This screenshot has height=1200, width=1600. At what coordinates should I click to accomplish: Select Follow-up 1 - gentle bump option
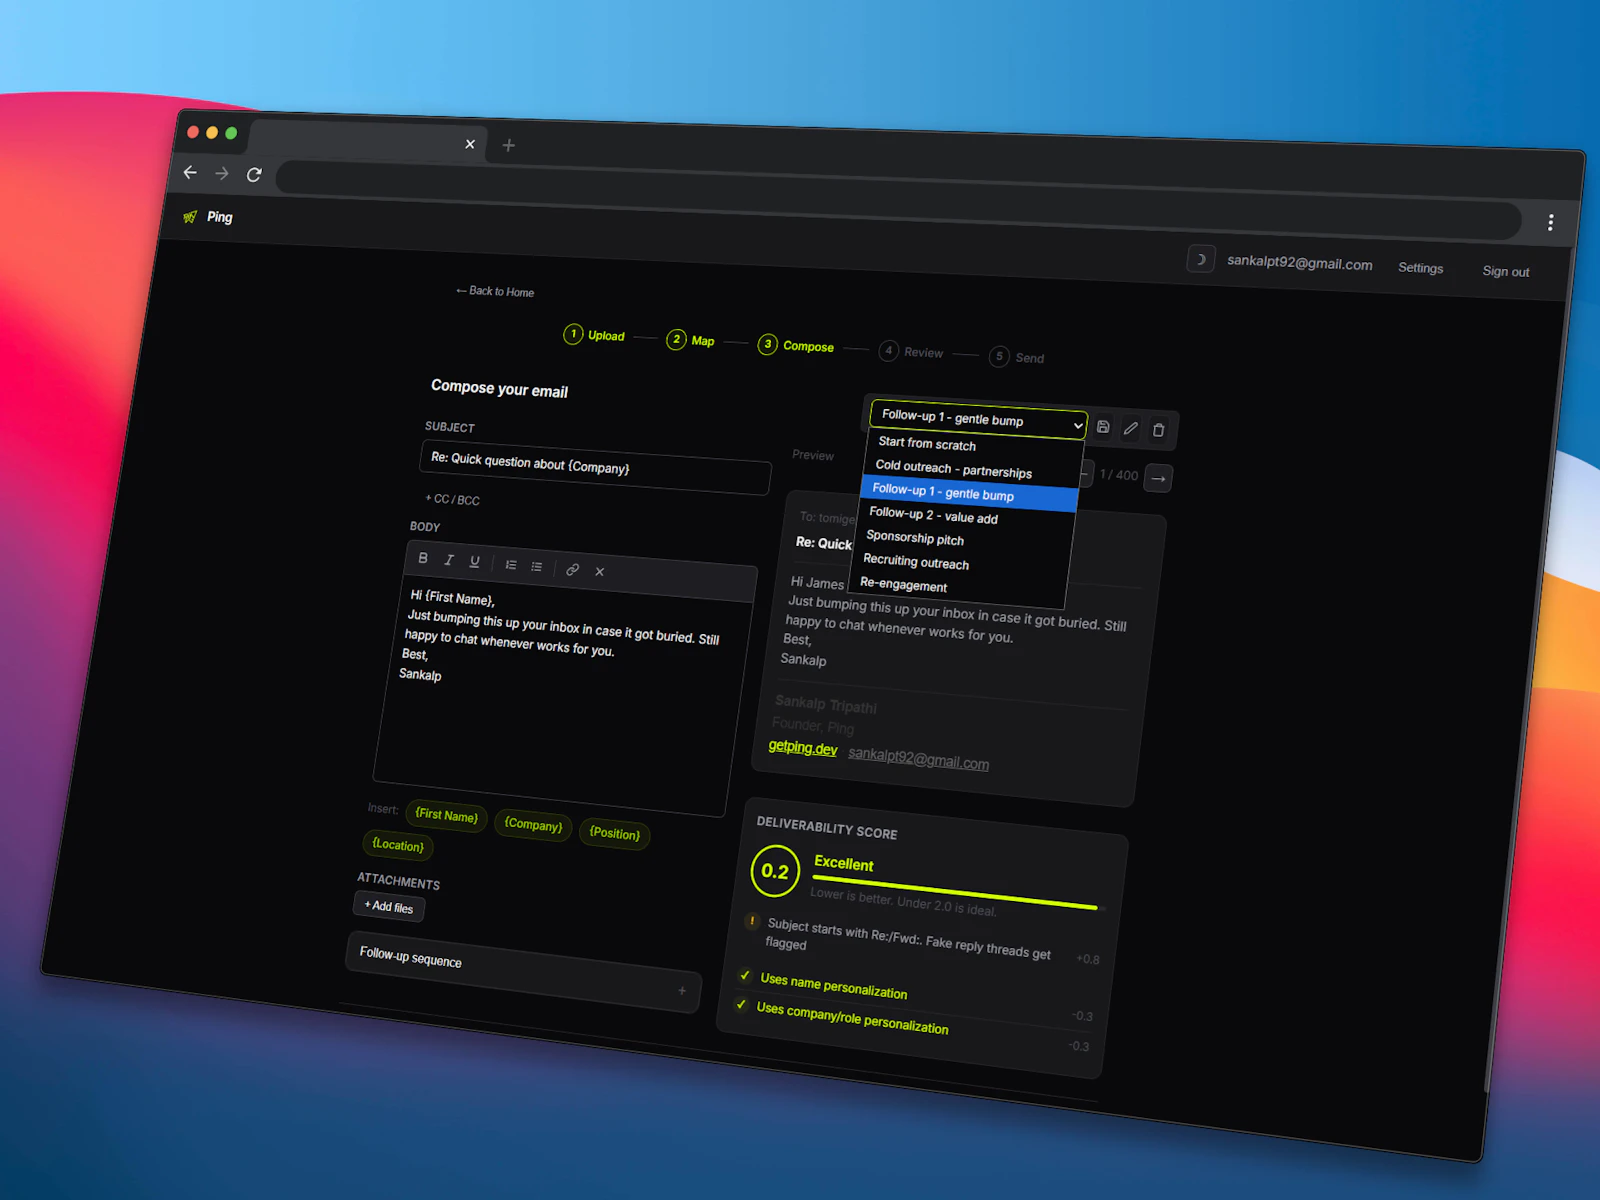[x=969, y=492]
